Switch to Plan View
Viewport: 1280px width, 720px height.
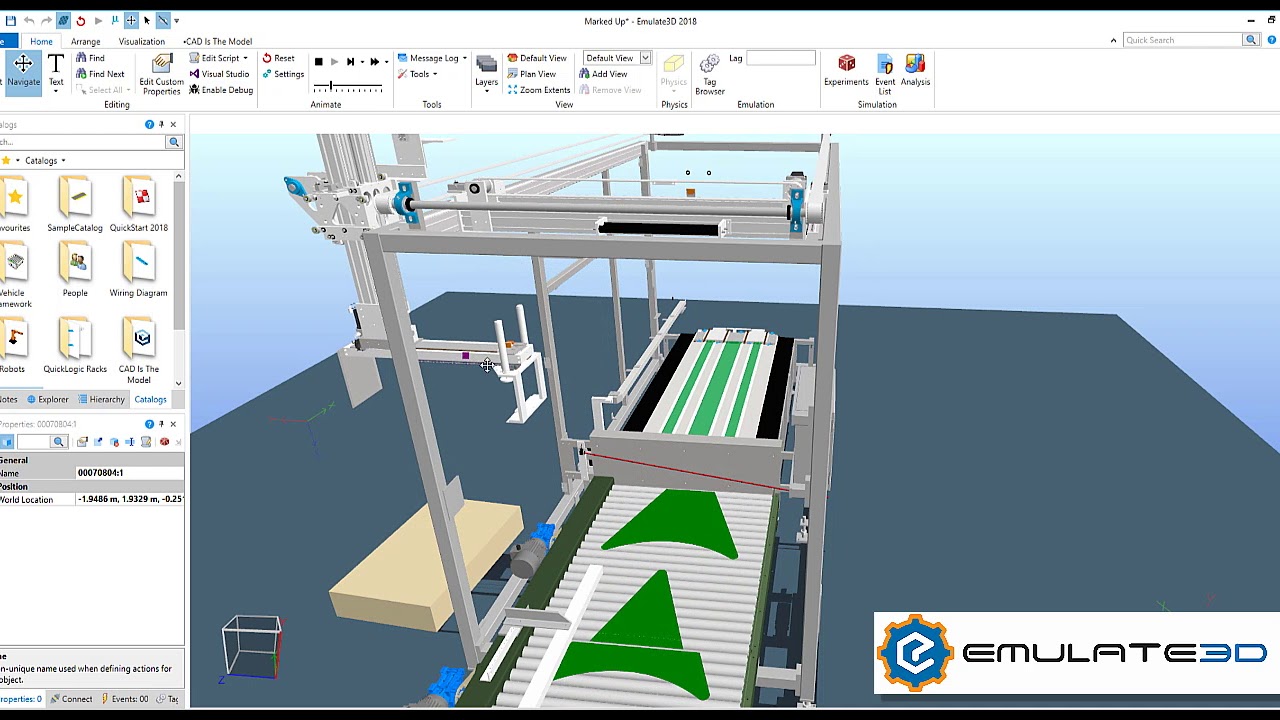click(531, 74)
